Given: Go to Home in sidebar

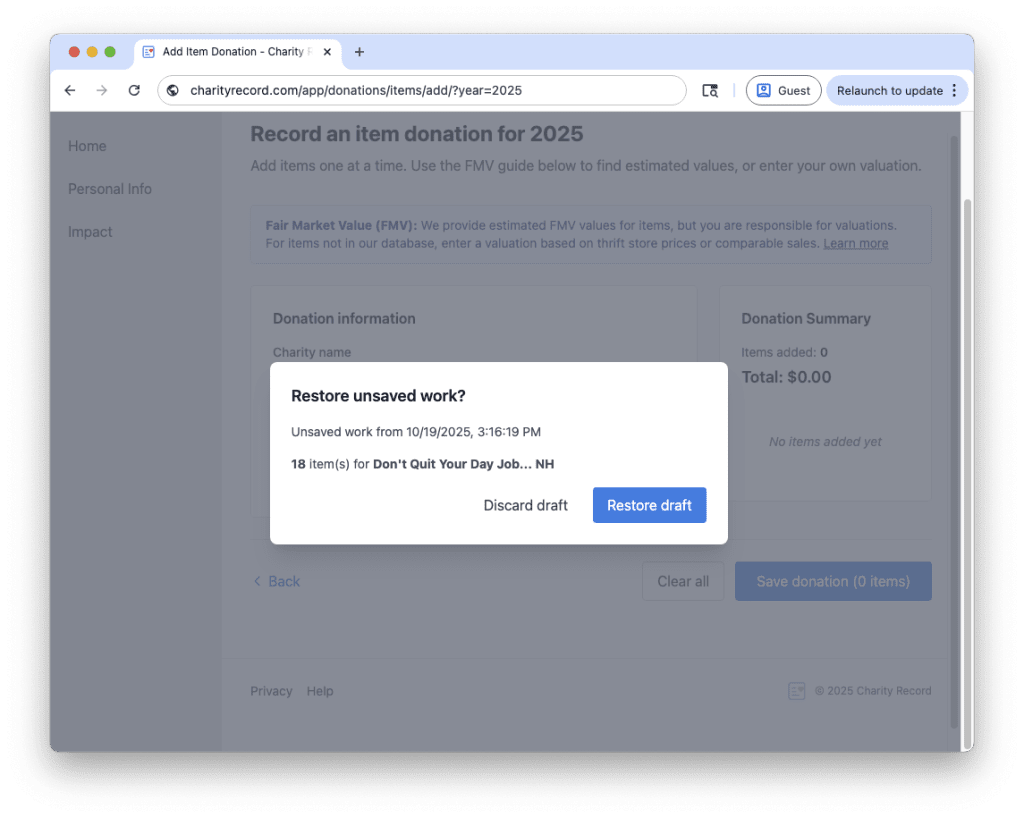Looking at the screenshot, I should (87, 146).
